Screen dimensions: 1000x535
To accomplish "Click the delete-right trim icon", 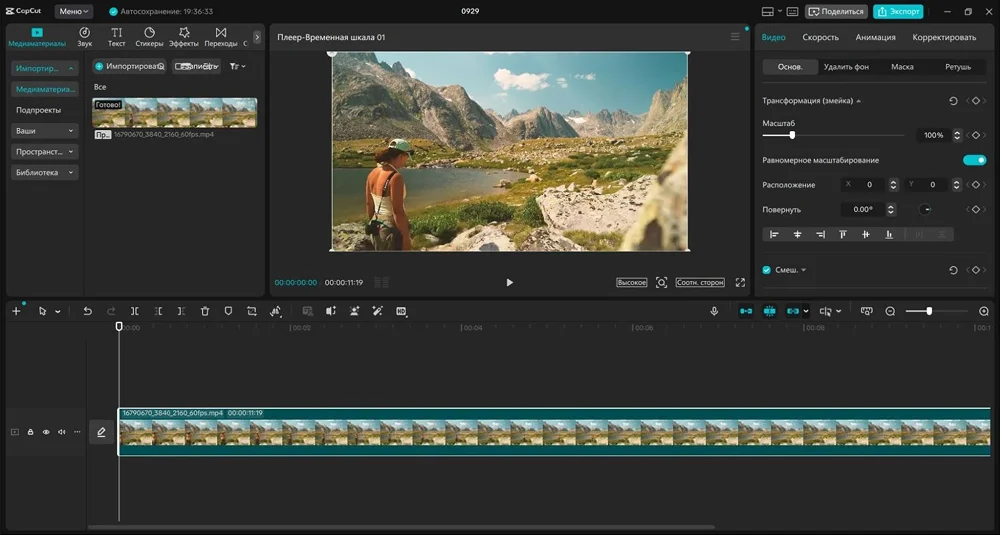I will (x=181, y=311).
